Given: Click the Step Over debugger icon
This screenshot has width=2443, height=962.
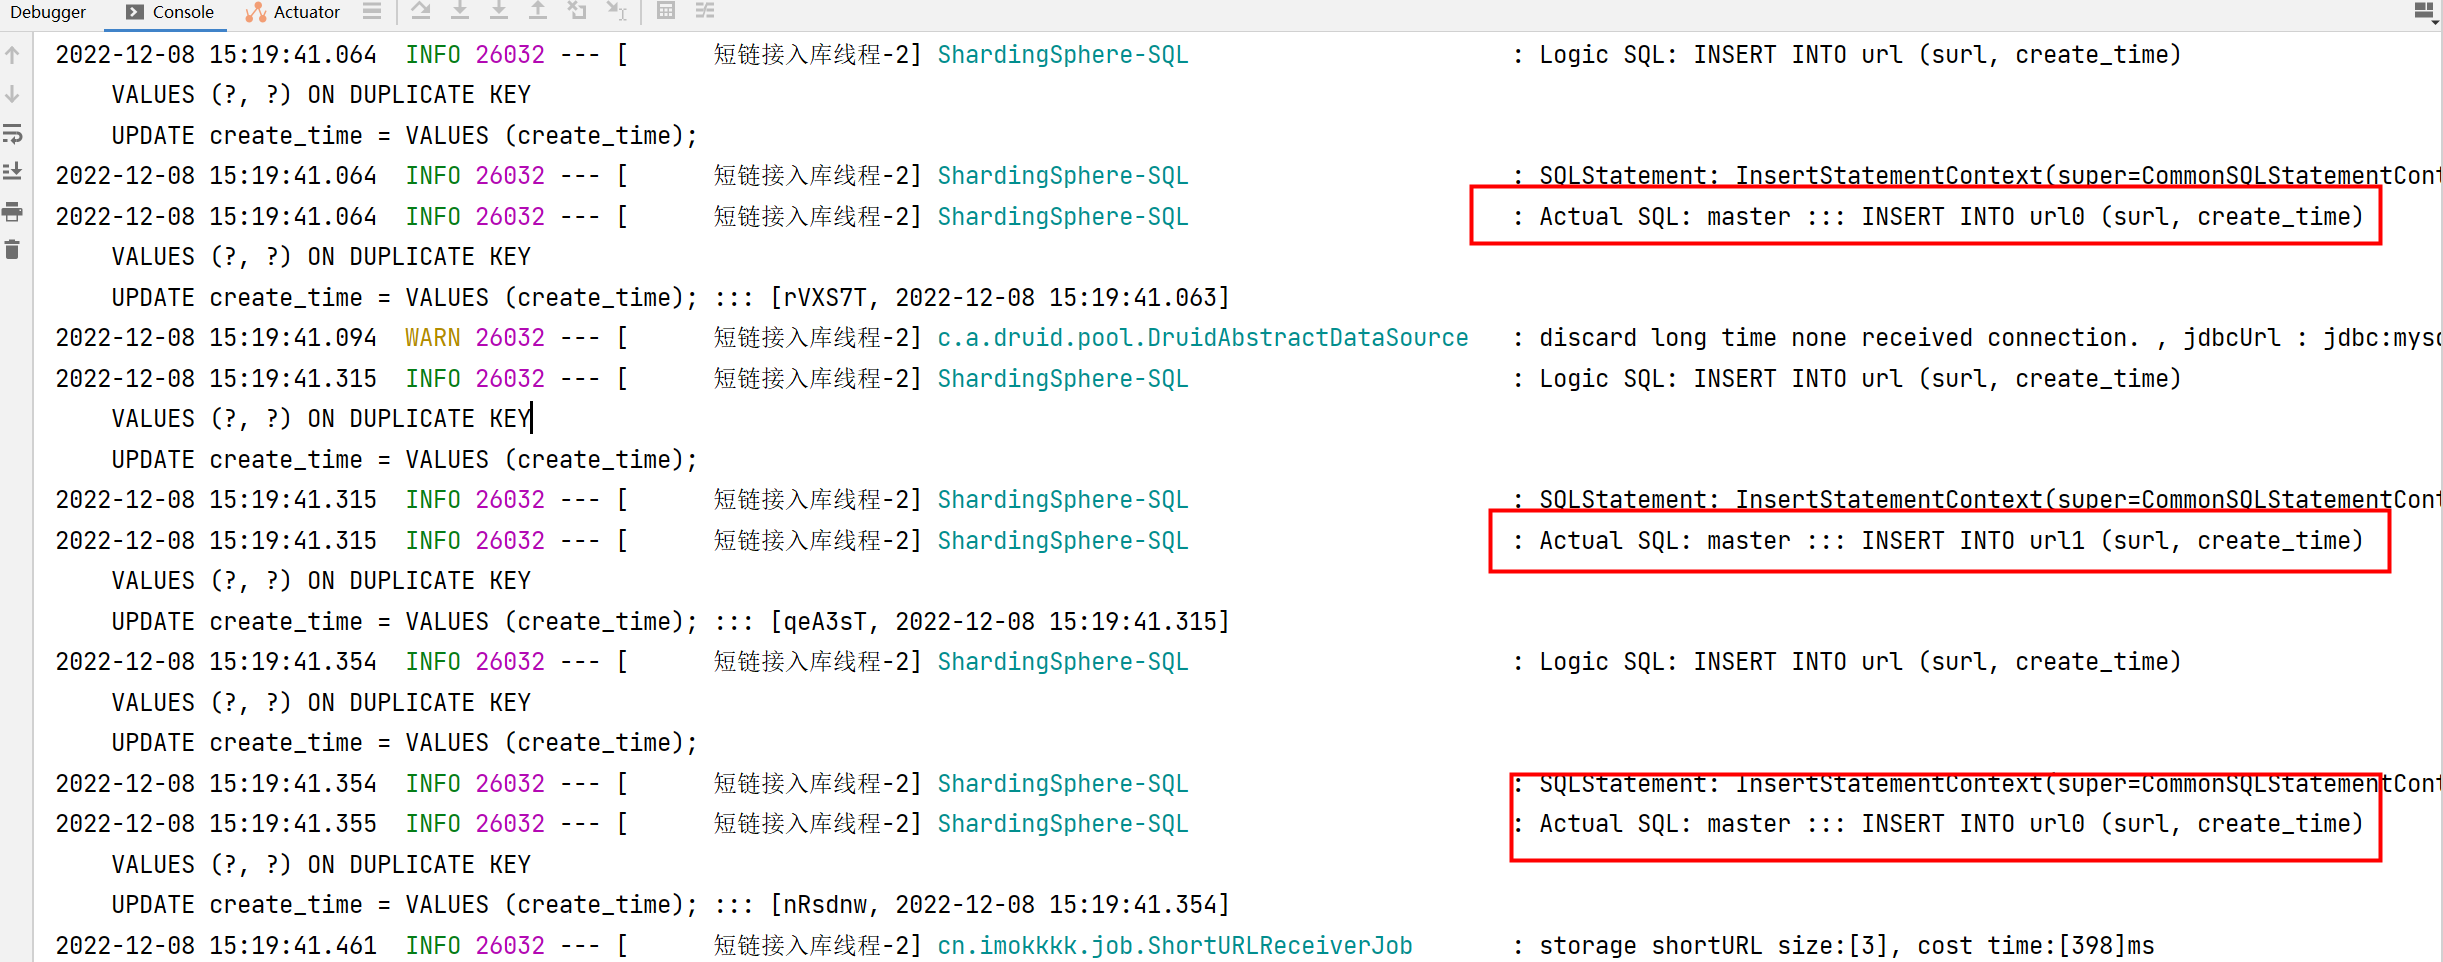Looking at the screenshot, I should coord(421,11).
